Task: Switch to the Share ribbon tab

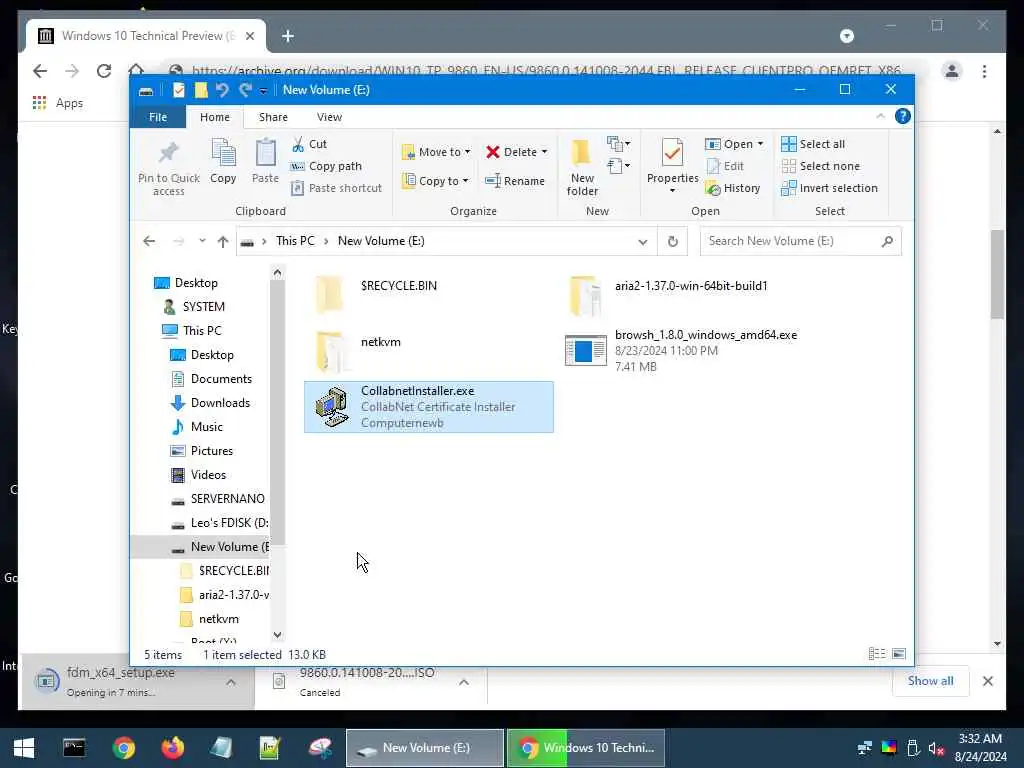Action: [x=273, y=117]
